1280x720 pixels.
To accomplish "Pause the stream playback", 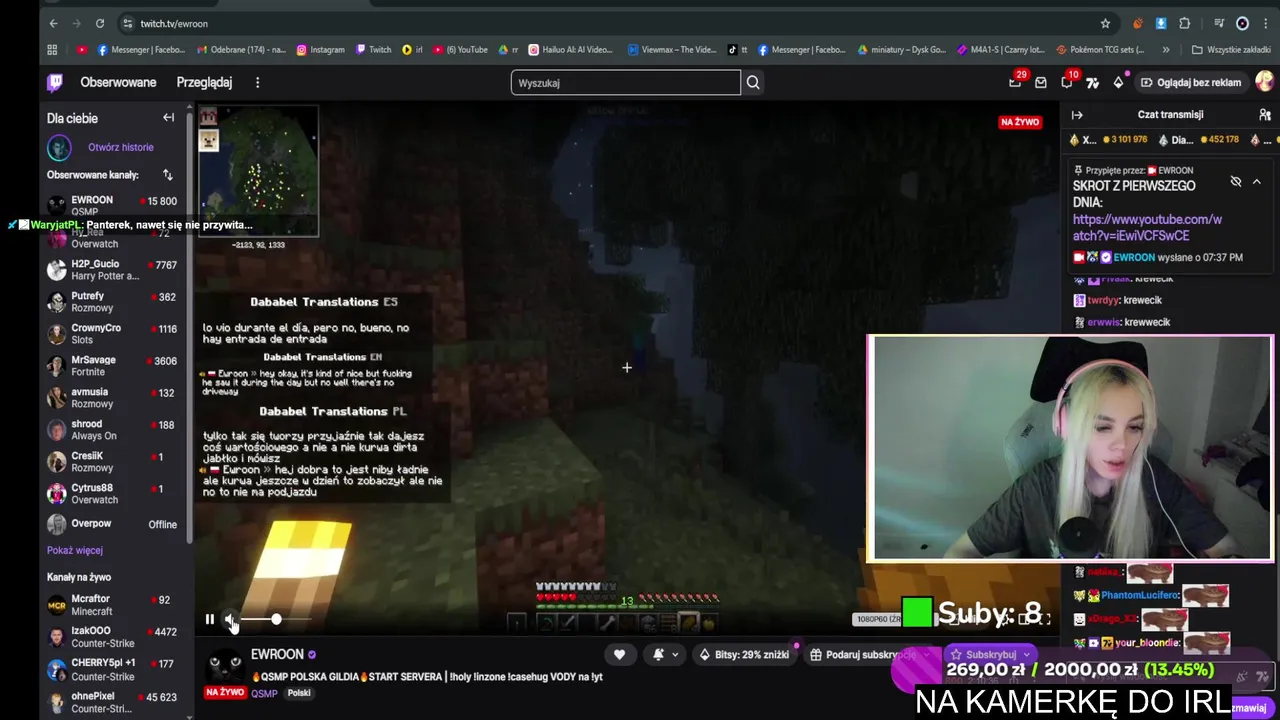I will [x=209, y=619].
